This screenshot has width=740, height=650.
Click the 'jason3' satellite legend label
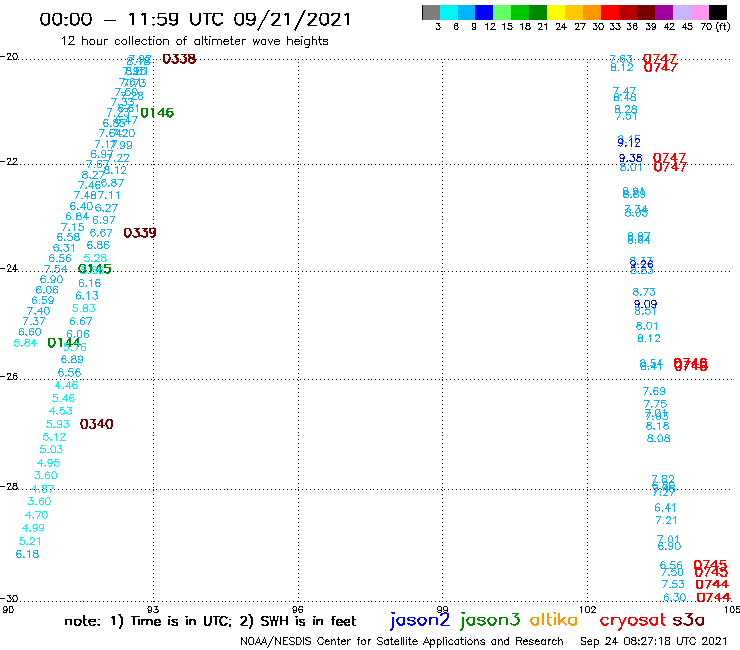point(490,620)
